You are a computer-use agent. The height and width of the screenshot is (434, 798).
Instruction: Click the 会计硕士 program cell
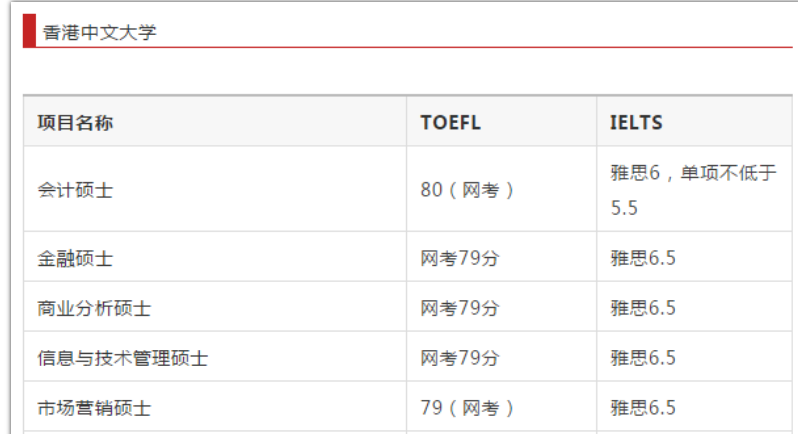tap(215, 189)
